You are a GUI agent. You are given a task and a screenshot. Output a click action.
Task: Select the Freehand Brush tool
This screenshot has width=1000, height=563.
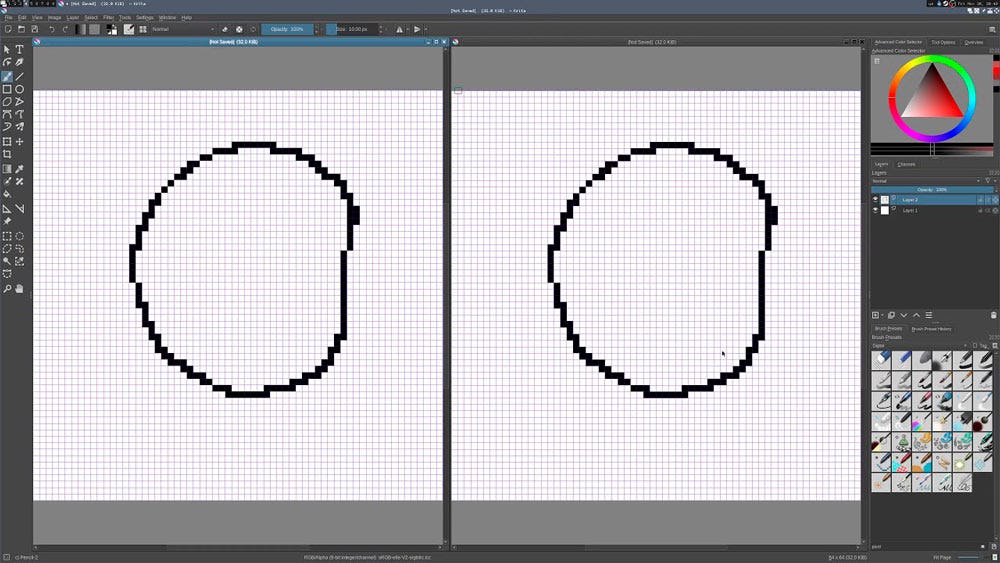coord(7,76)
